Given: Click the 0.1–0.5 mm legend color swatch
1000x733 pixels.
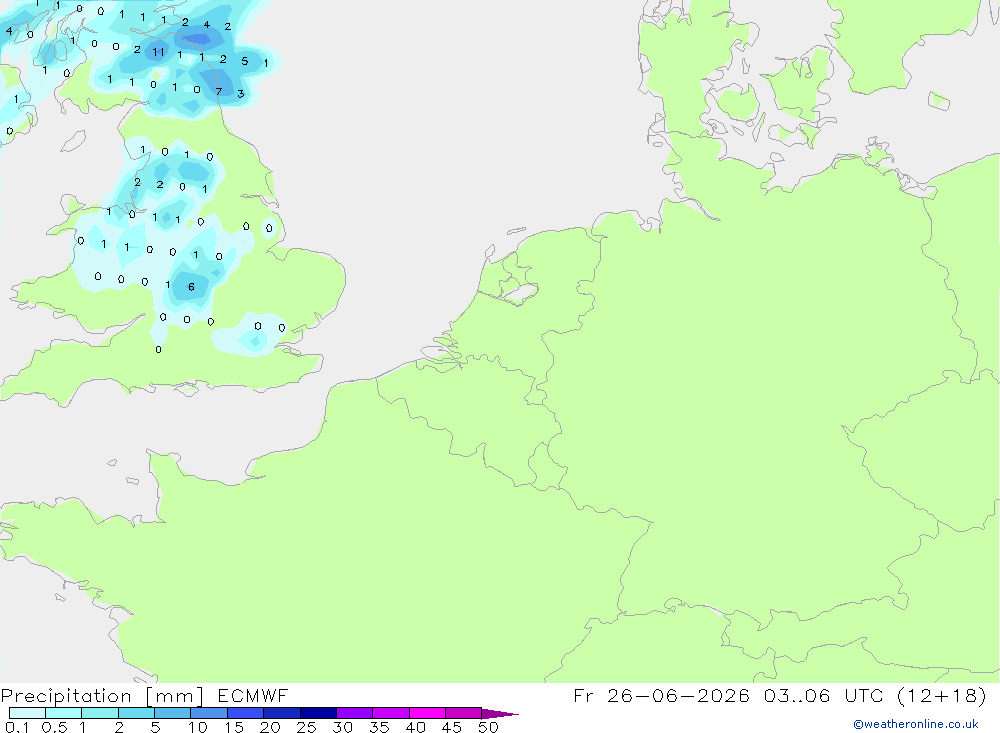Looking at the screenshot, I should click(27, 713).
